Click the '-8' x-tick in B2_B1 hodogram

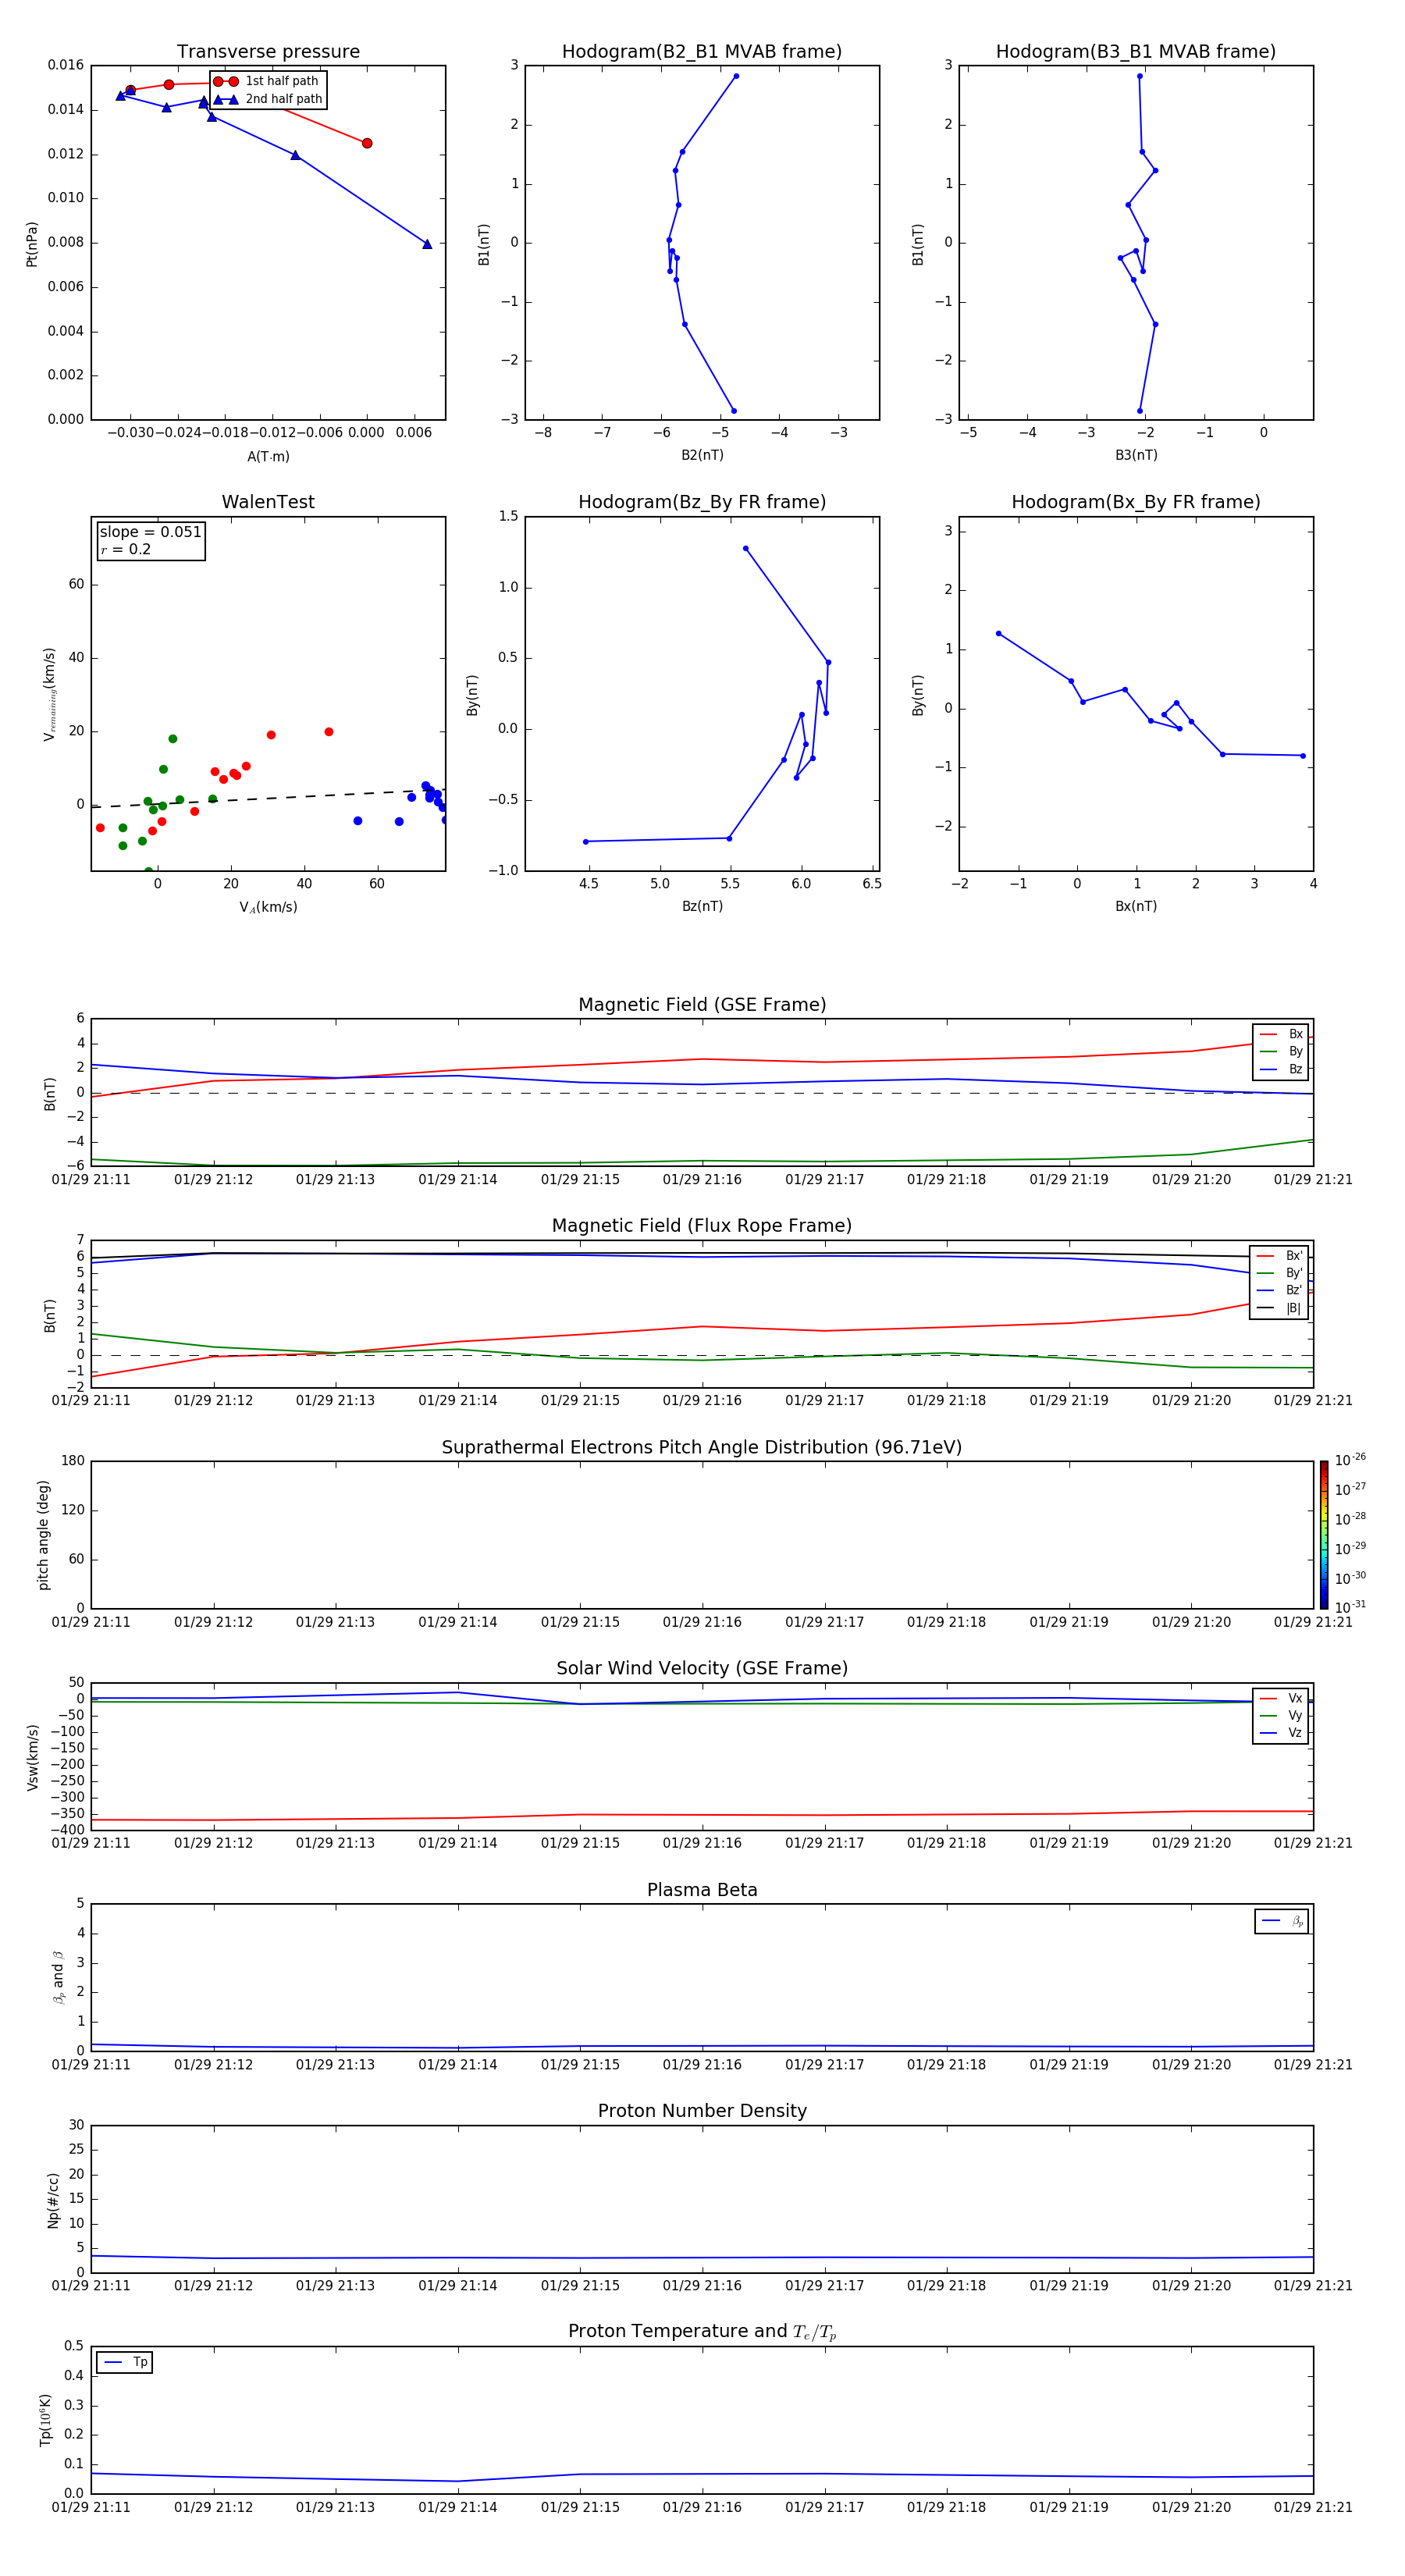coord(543,433)
